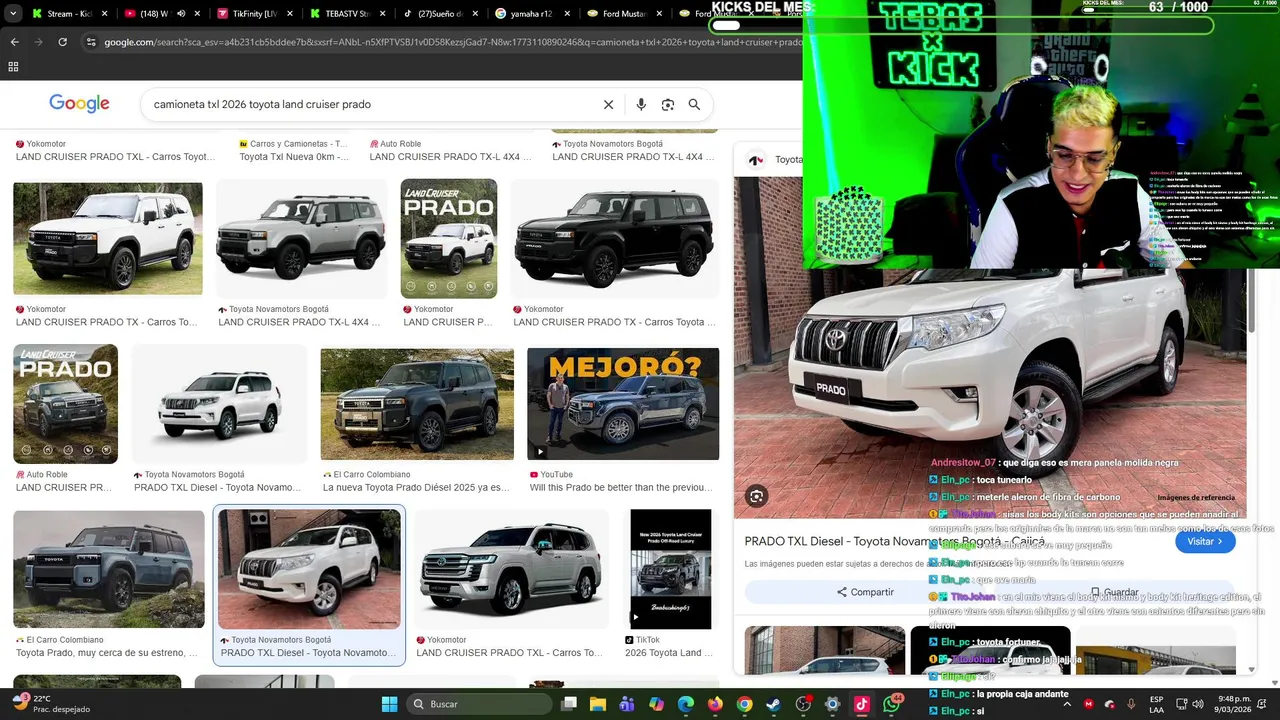Open the MEJORÓ? YouTube video thumbnail

(623, 404)
